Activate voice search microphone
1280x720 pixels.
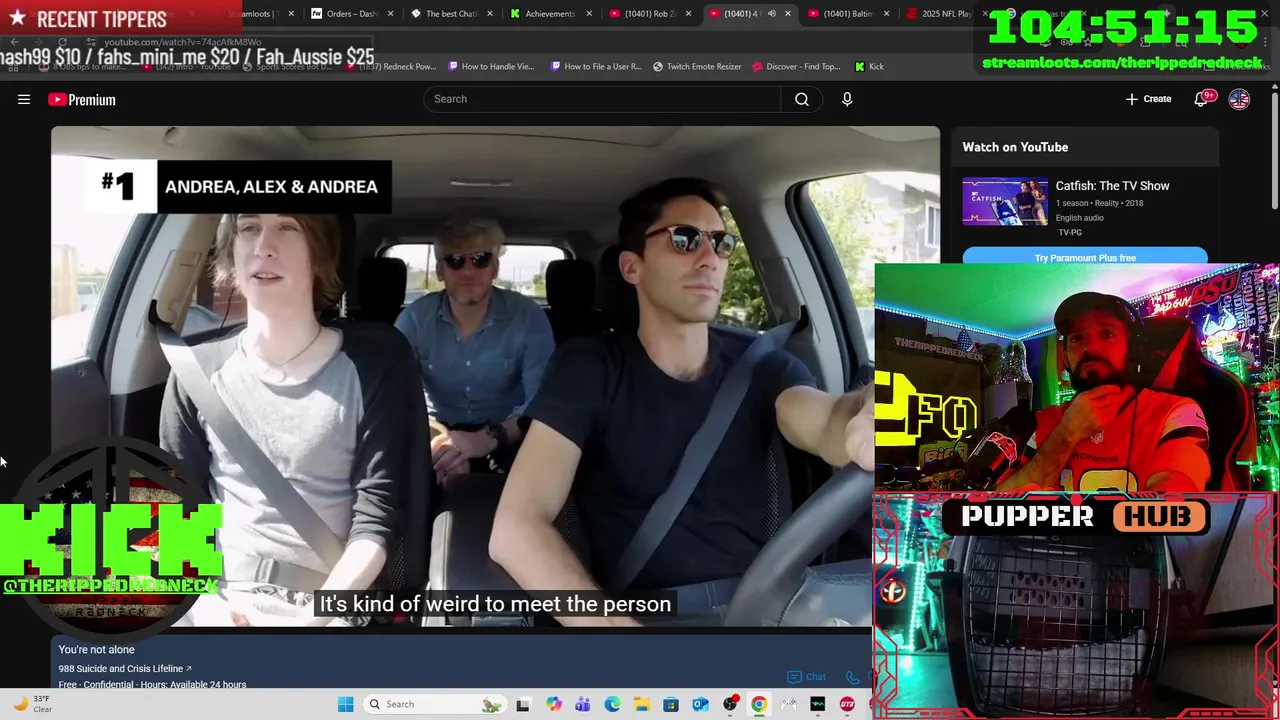[847, 99]
